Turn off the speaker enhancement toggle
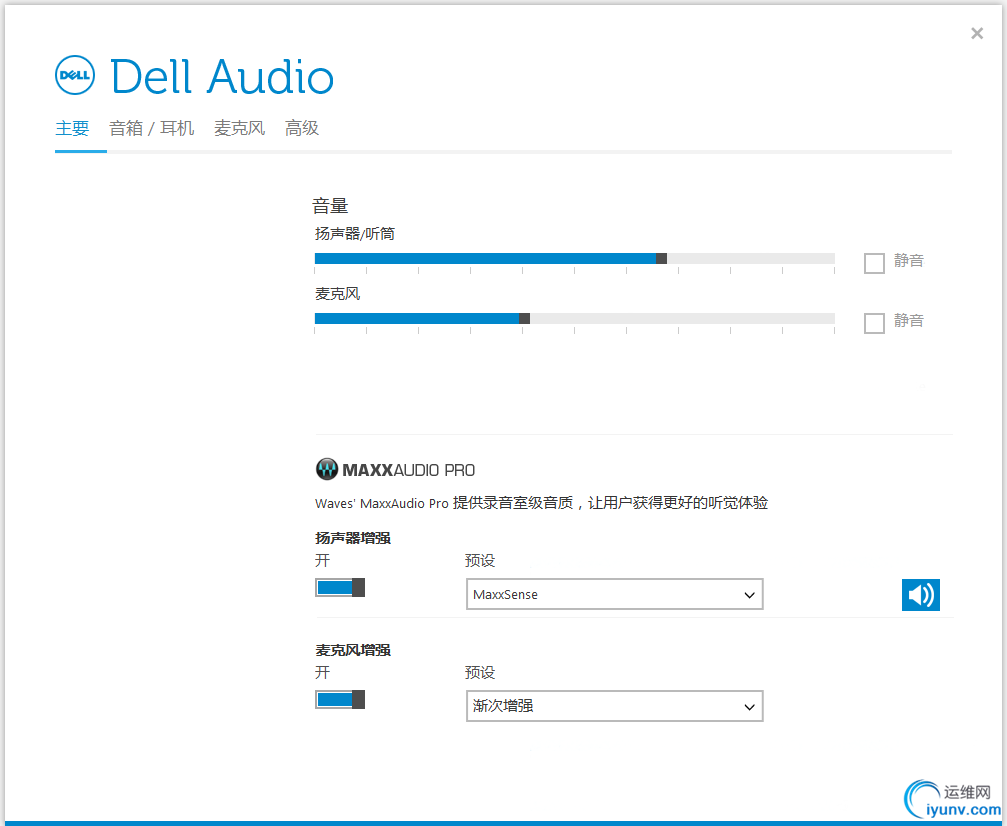The width and height of the screenshot is (1007, 826). [x=340, y=587]
